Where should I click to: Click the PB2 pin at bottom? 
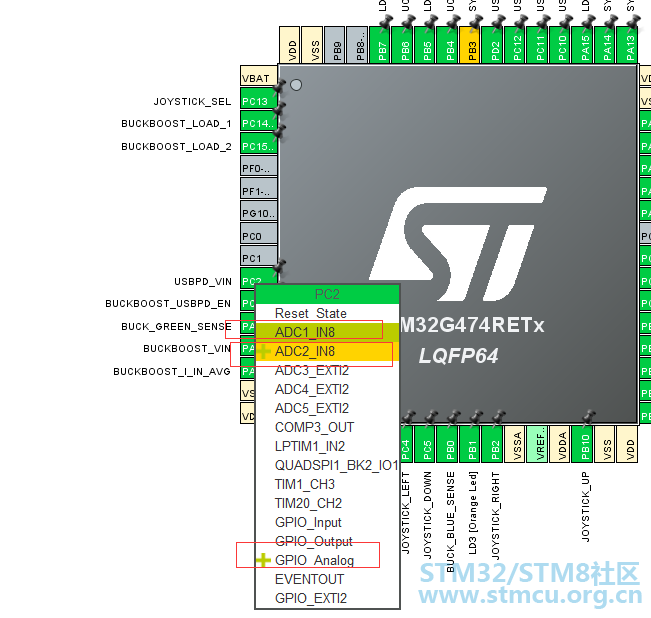click(492, 444)
